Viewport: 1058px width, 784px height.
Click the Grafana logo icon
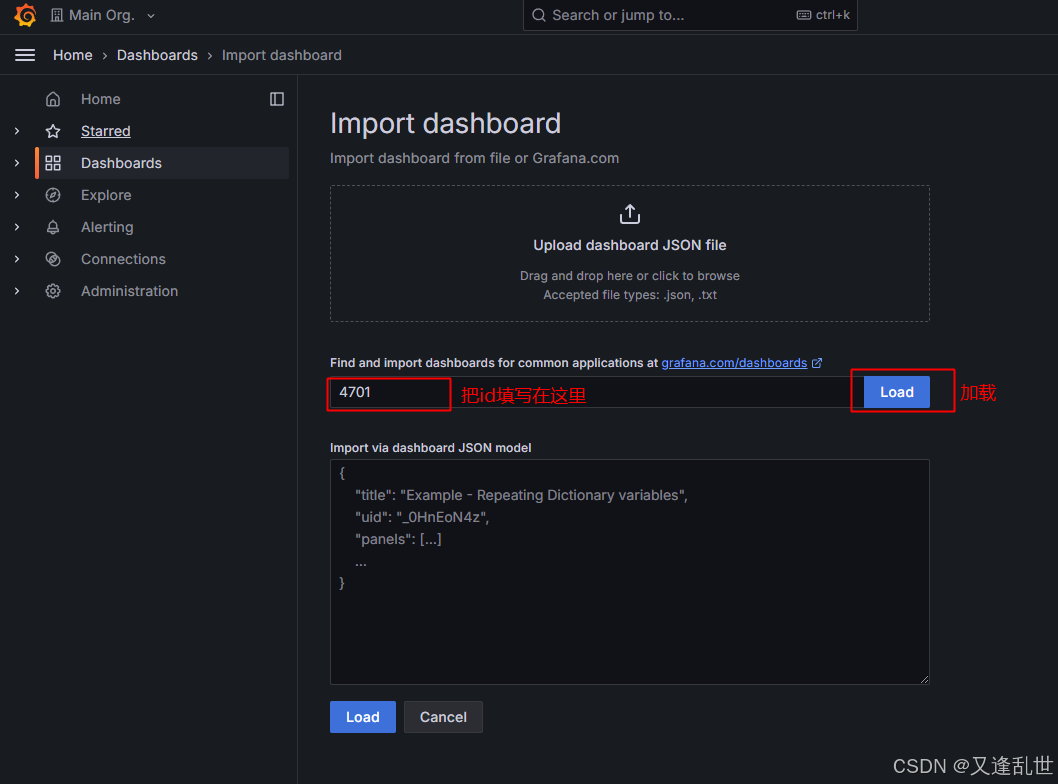pyautogui.click(x=25, y=15)
